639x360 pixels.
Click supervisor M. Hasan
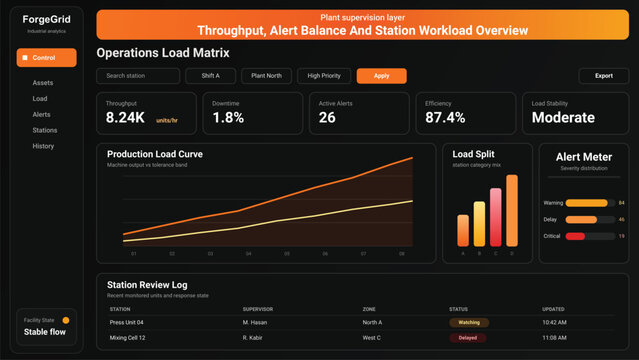(x=255, y=322)
